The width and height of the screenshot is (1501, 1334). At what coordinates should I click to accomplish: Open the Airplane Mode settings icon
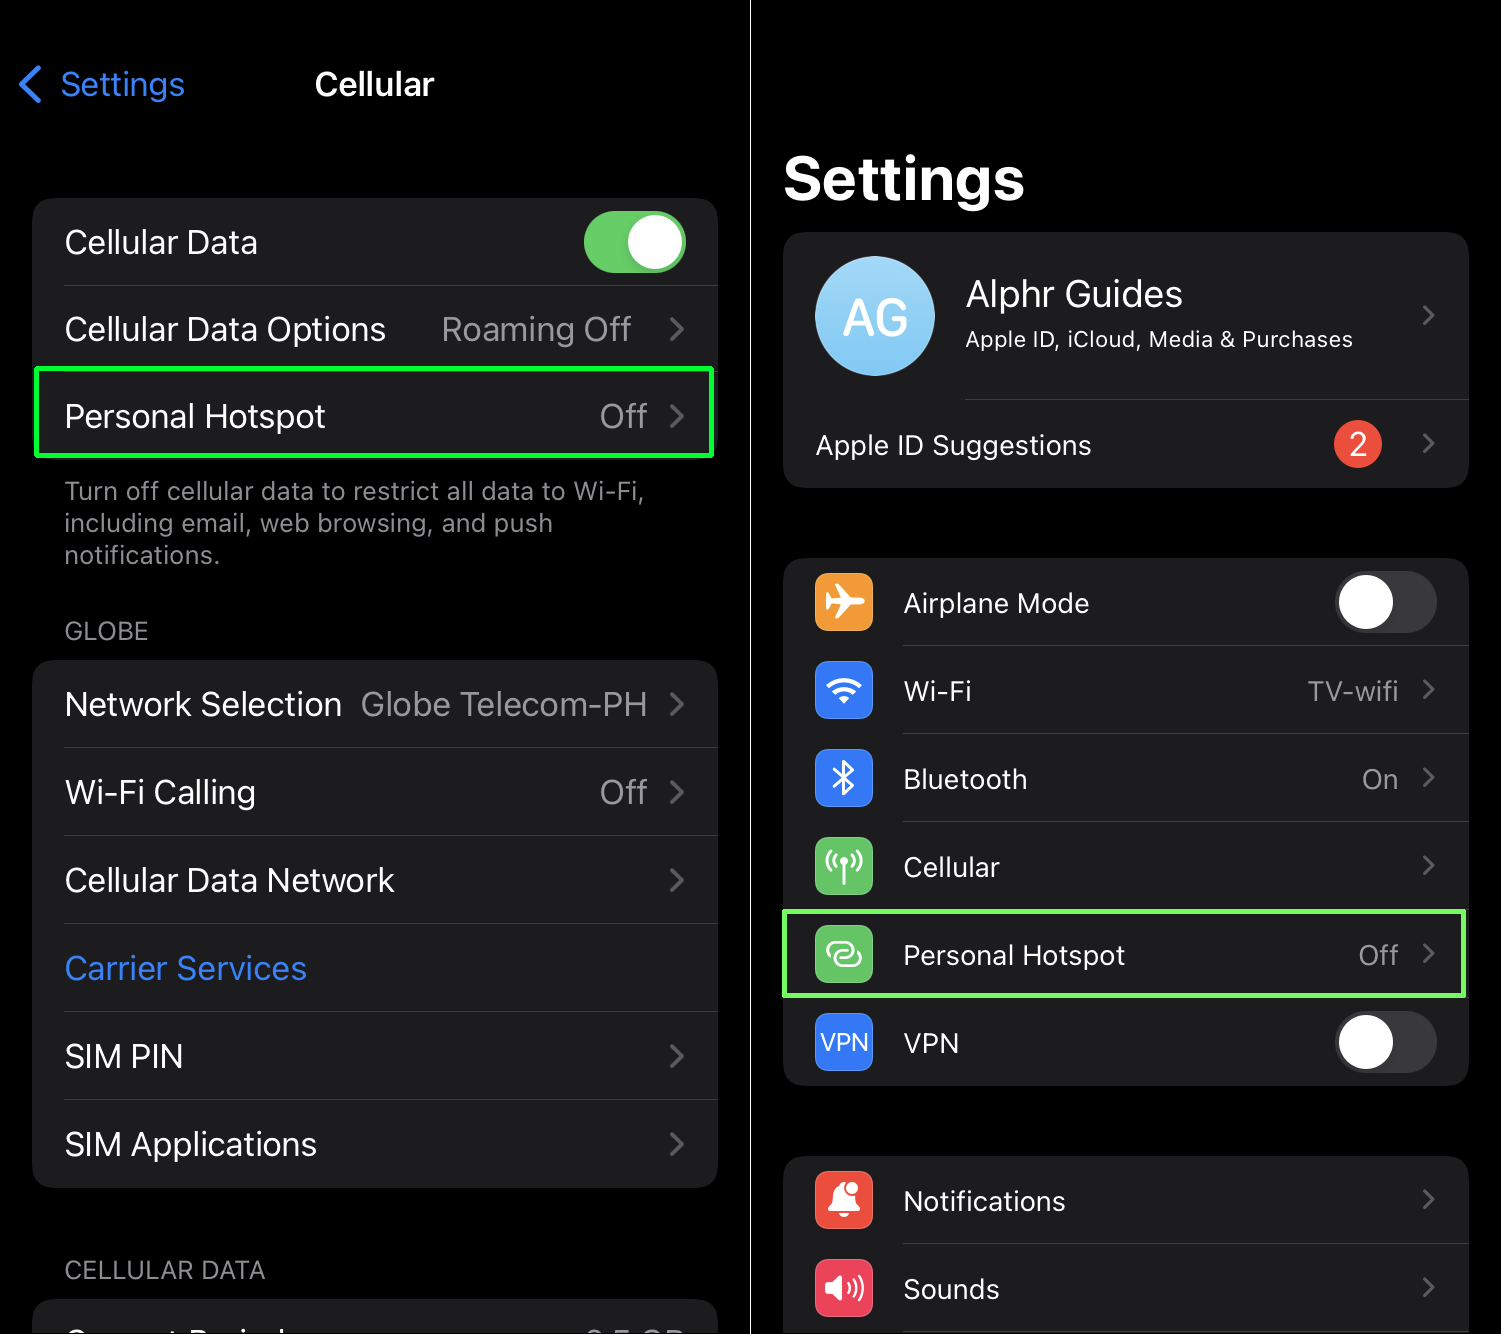[843, 602]
